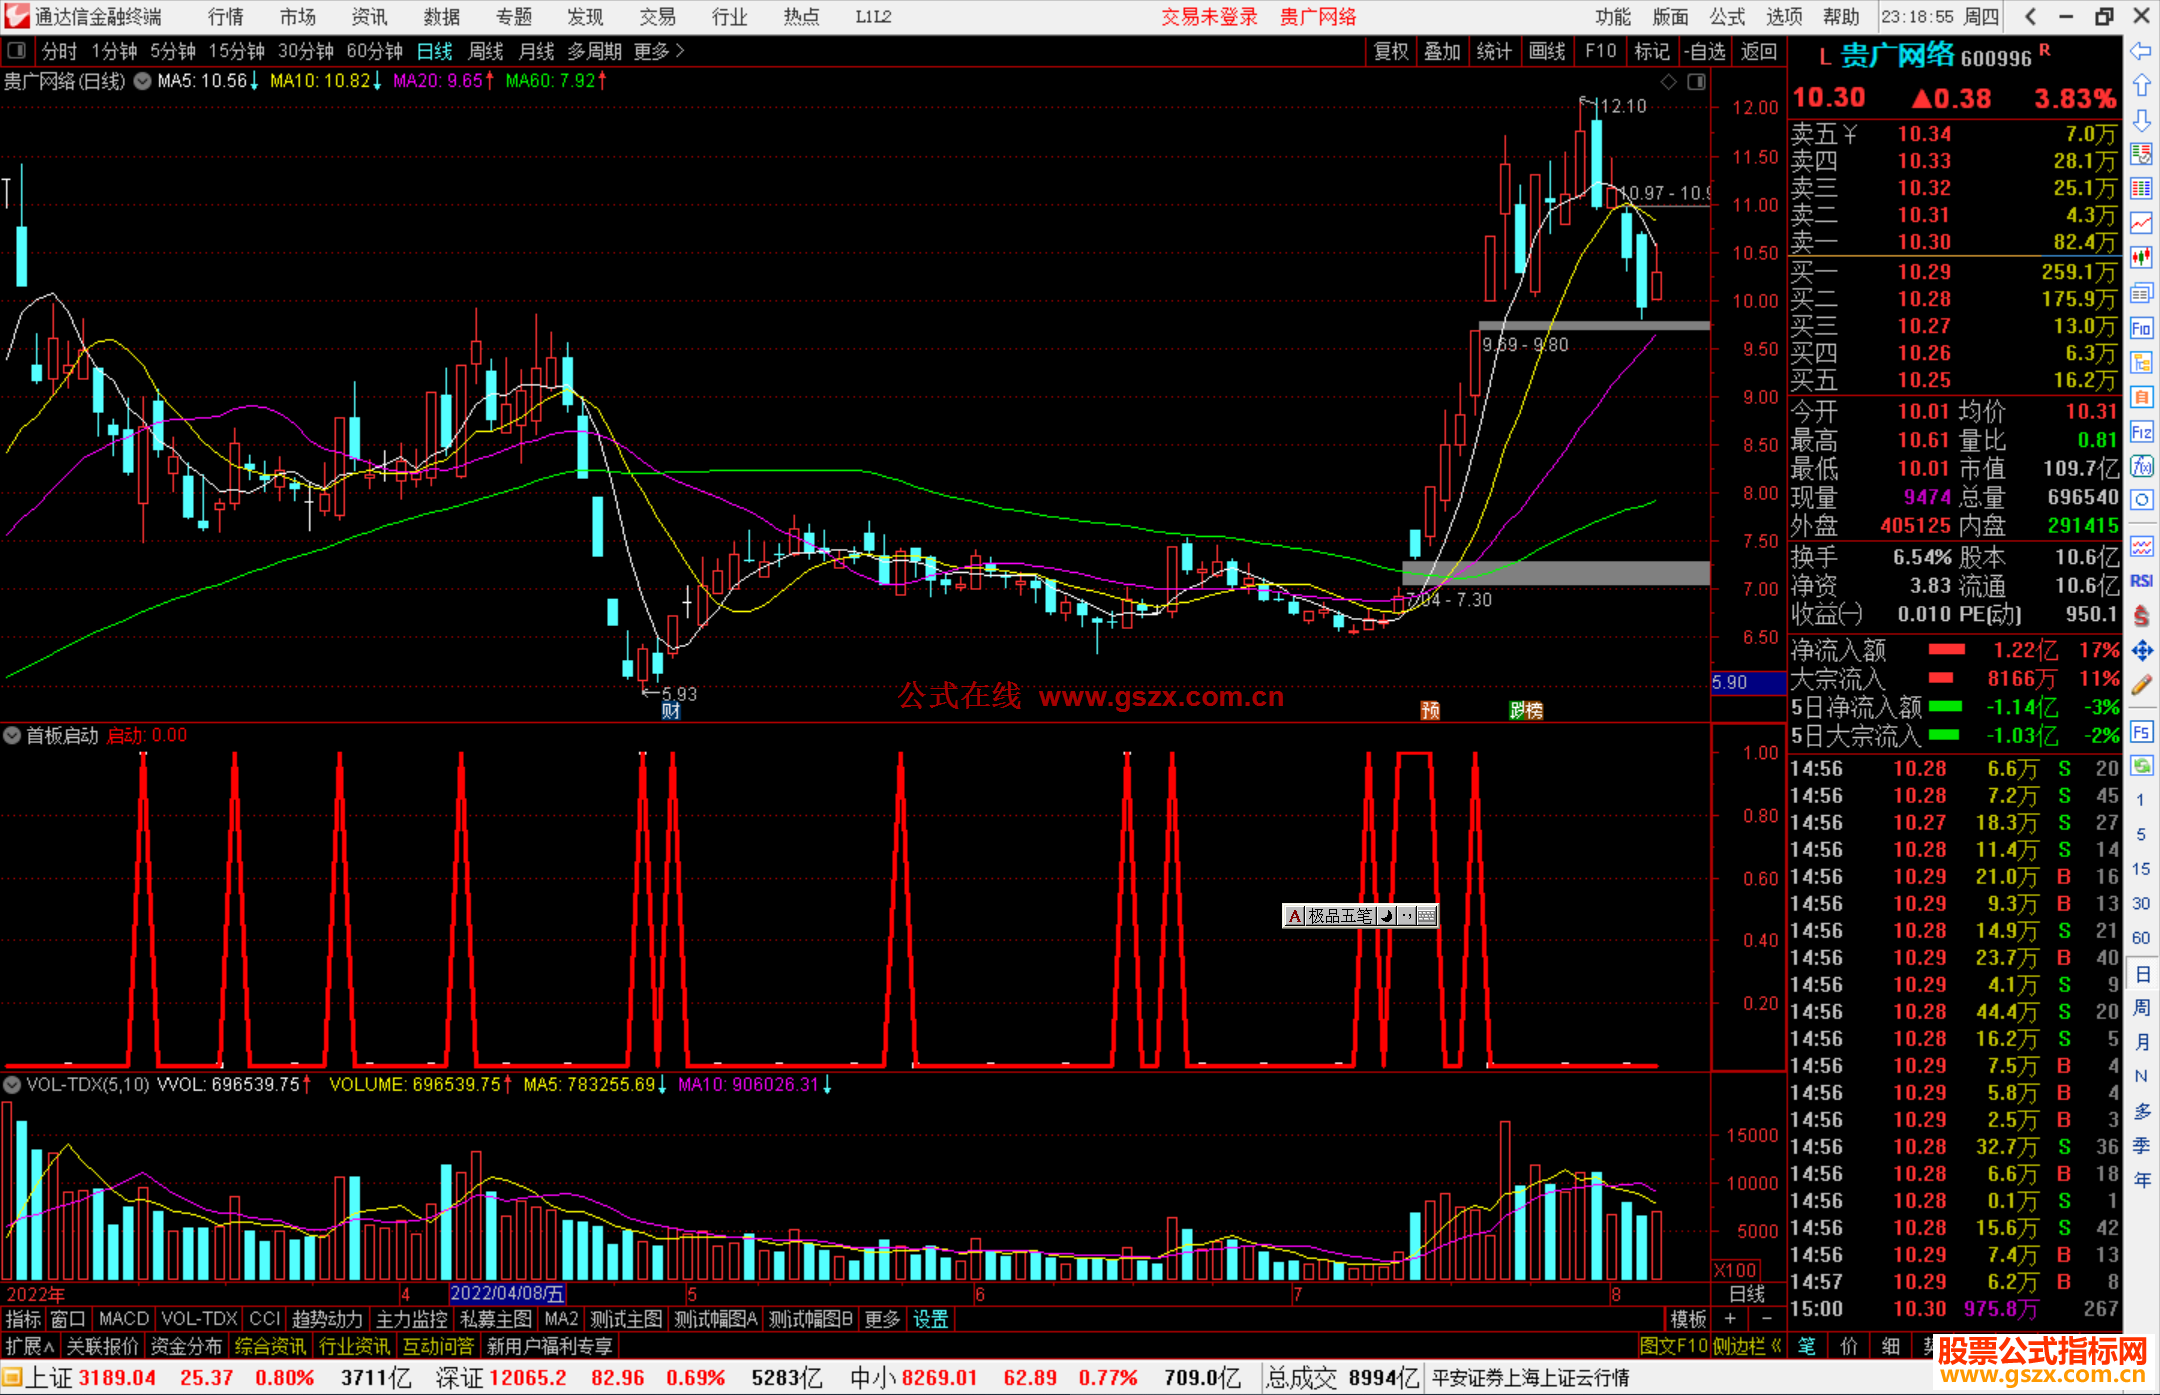The height and width of the screenshot is (1395, 2160).
Task: Collapse sidebar with 侧边栏 button
Action: (x=1747, y=1346)
